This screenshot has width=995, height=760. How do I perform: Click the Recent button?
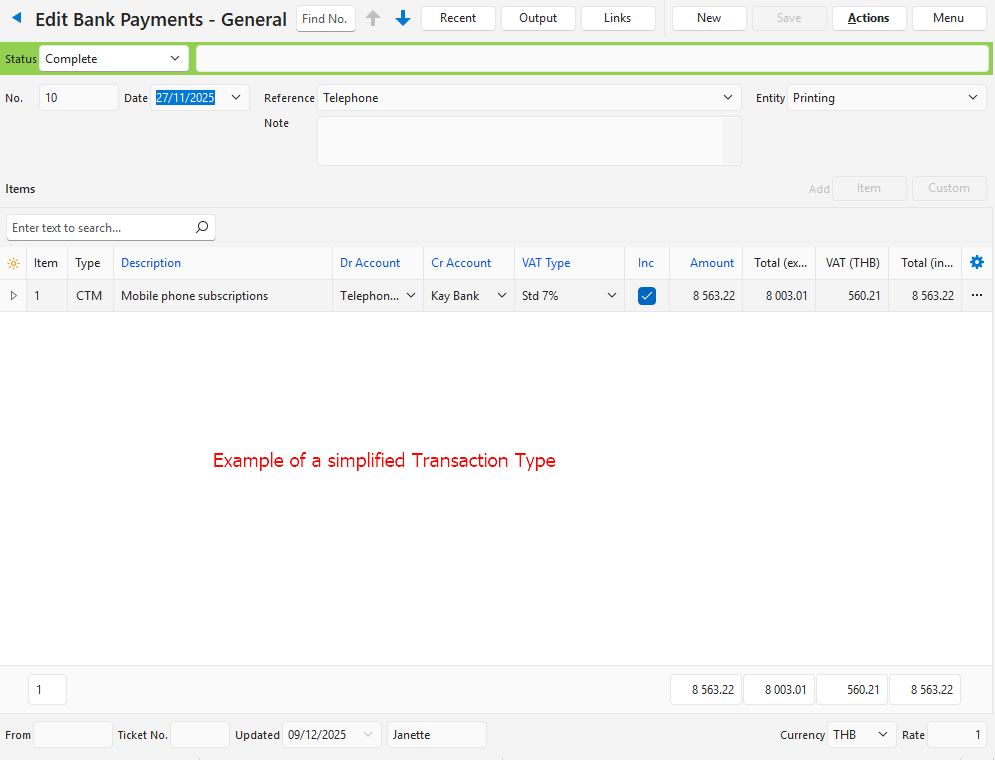point(458,18)
